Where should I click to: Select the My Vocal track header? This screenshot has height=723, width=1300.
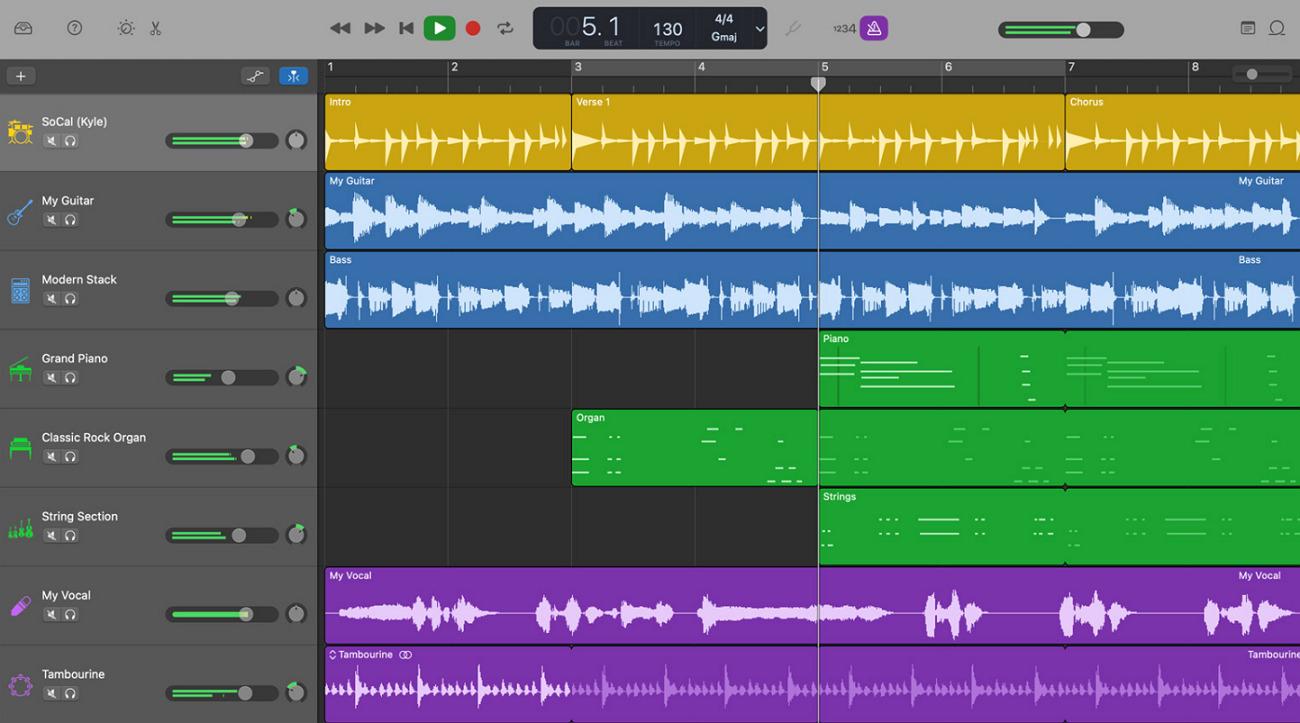[x=159, y=606]
